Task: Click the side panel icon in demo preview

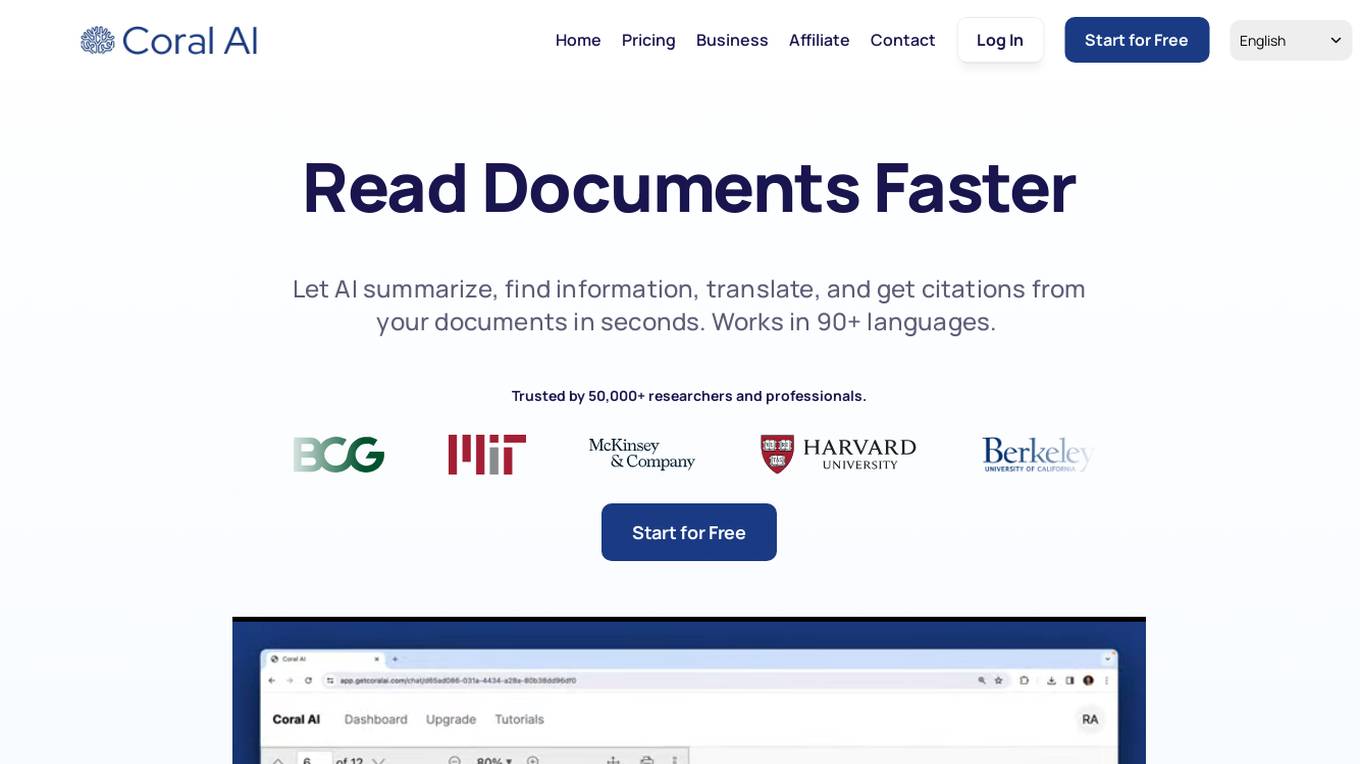Action: click(x=1070, y=680)
